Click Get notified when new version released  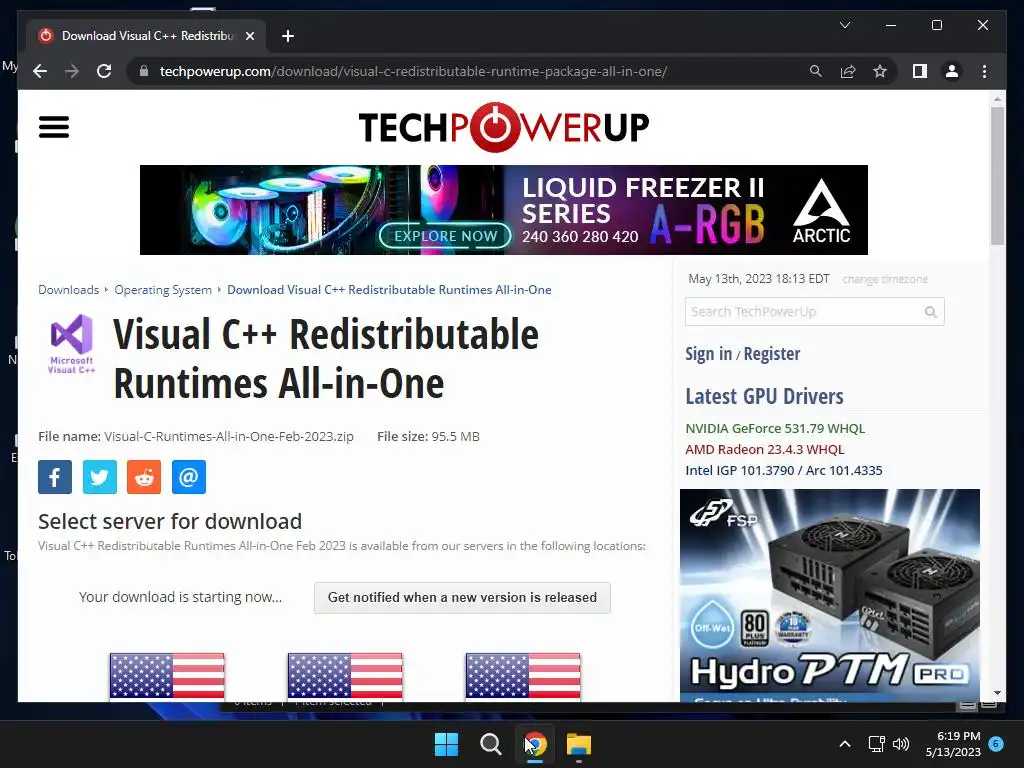tap(462, 598)
